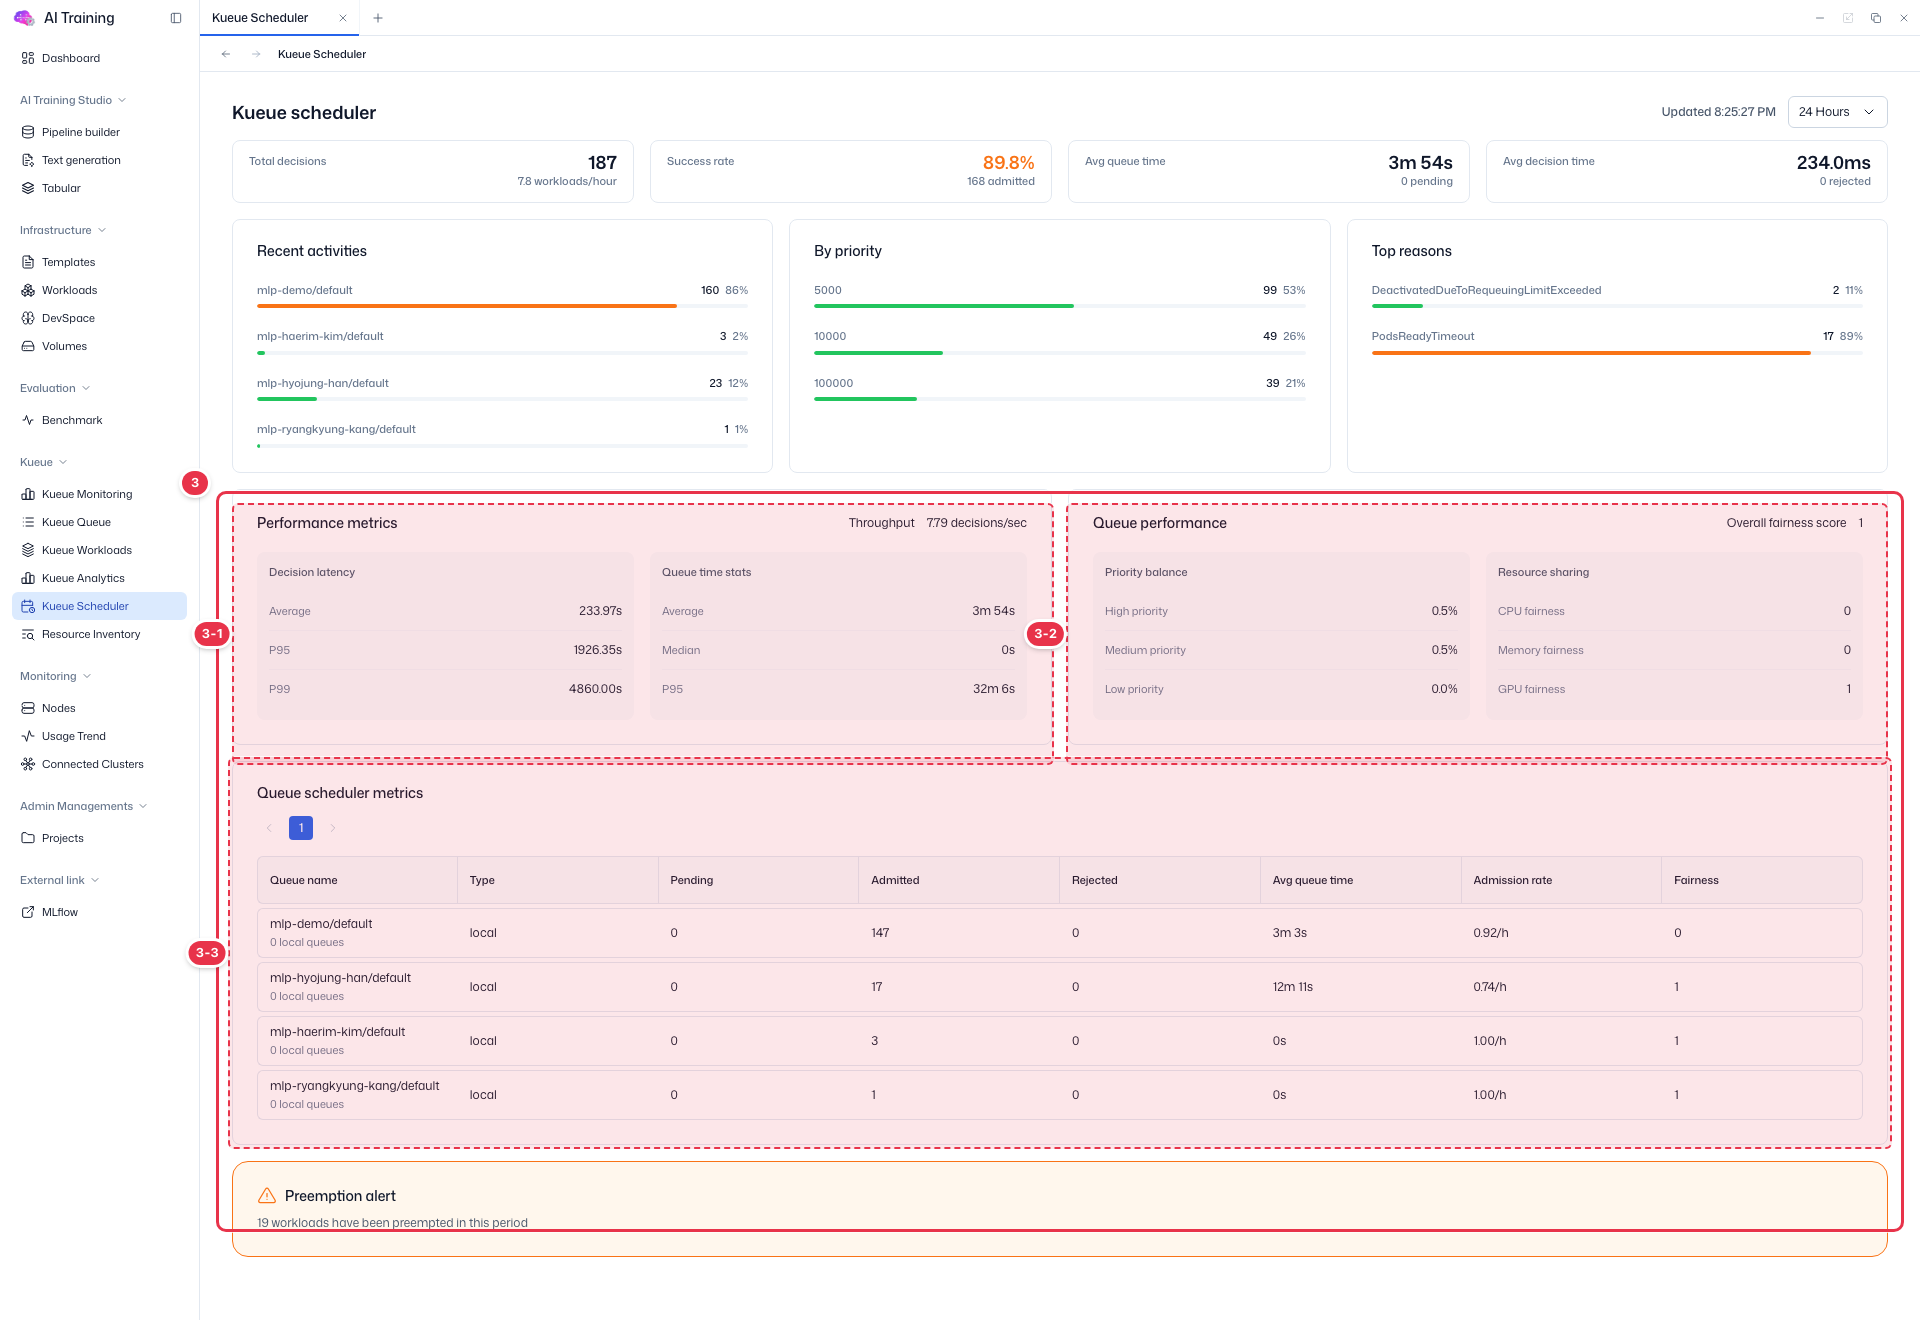Click the mlp-demo/default orange progress bar
Image resolution: width=1920 pixels, height=1320 pixels.
467,306
